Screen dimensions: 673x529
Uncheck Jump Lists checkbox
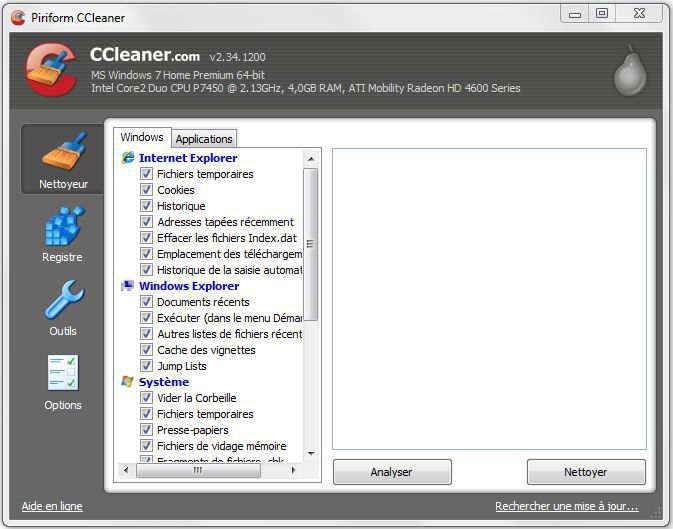pyautogui.click(x=146, y=365)
